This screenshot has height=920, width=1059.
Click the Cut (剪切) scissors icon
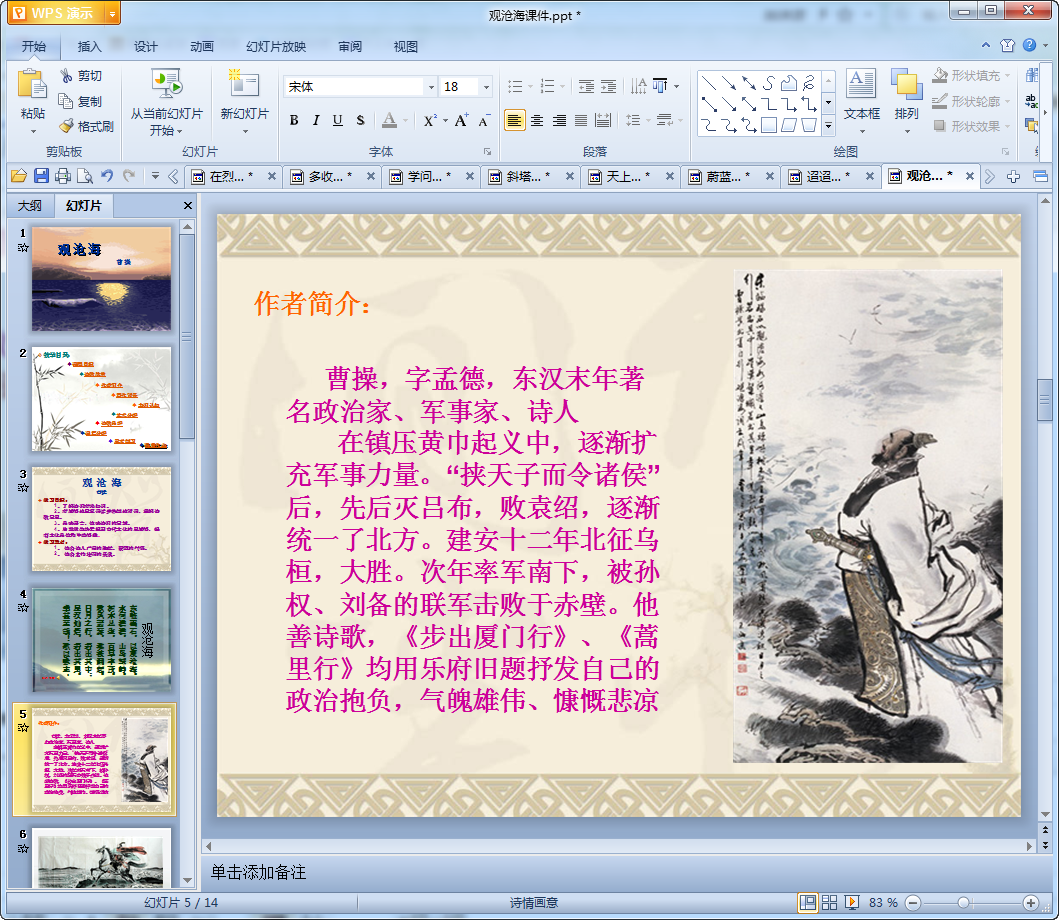click(x=66, y=76)
